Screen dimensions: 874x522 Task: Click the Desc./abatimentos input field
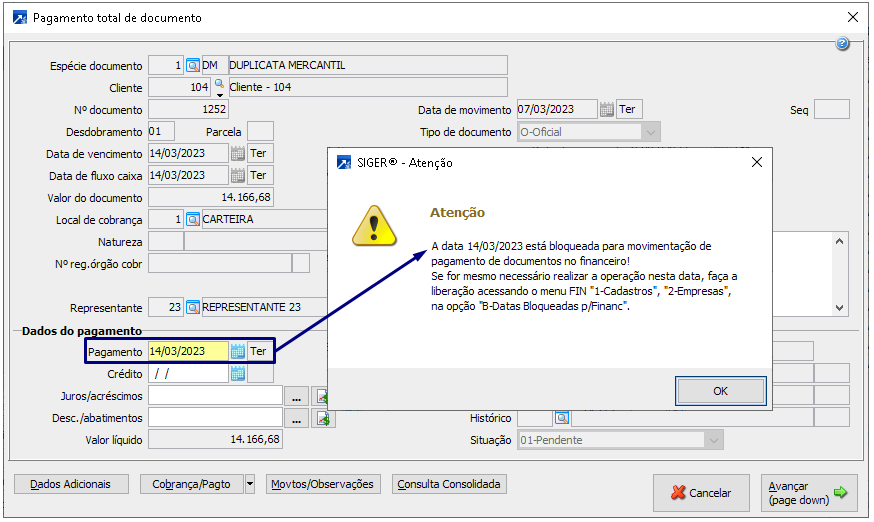tap(215, 418)
